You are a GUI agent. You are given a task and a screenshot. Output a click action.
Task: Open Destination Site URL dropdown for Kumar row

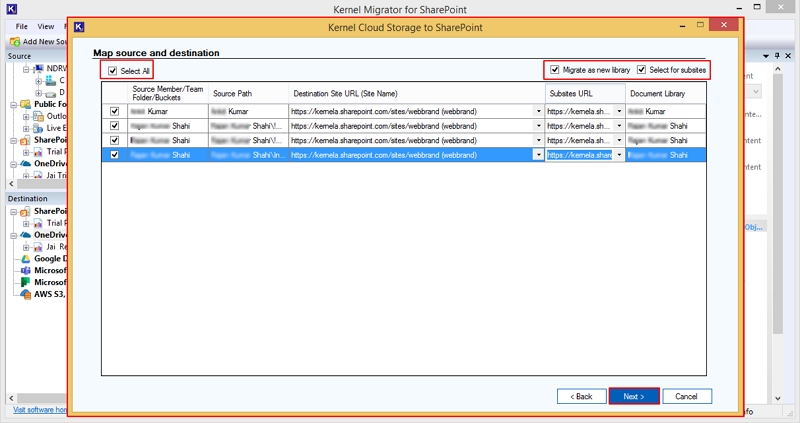(538, 111)
